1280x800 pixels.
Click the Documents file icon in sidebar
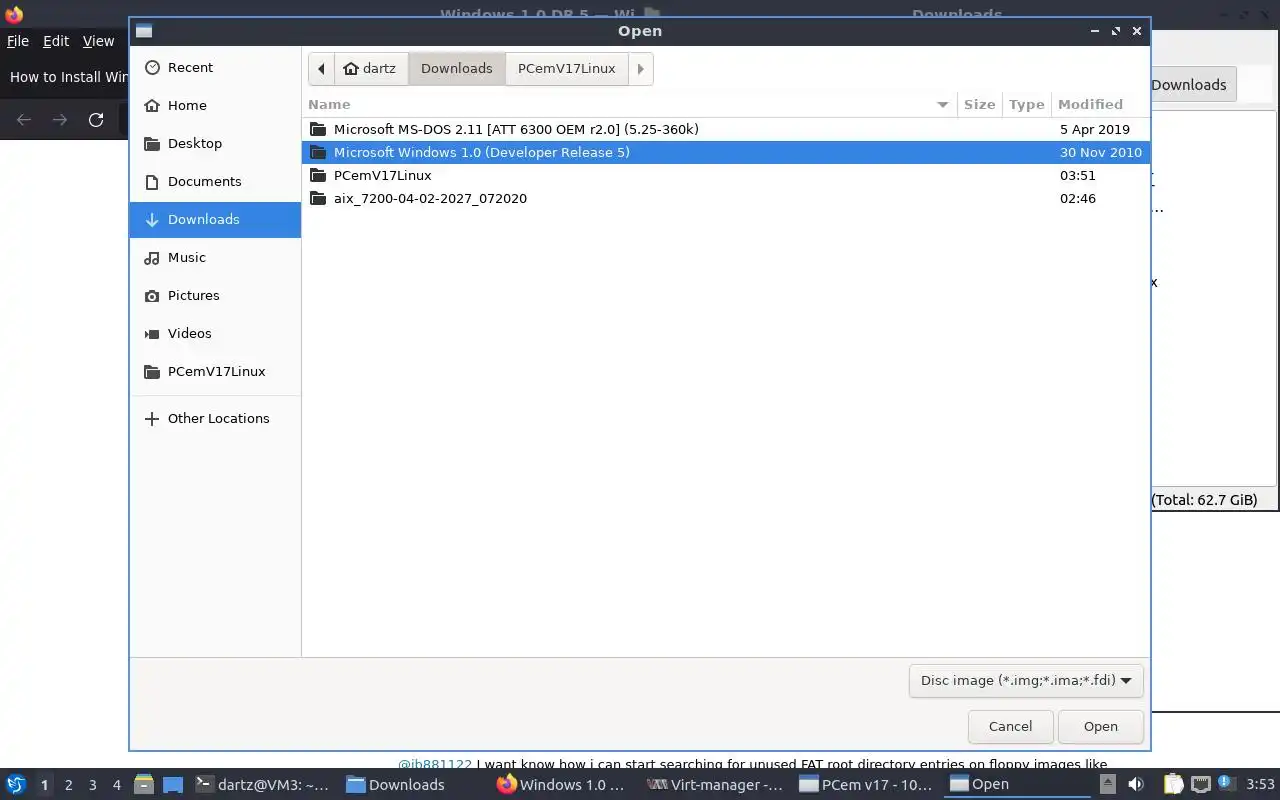click(152, 181)
